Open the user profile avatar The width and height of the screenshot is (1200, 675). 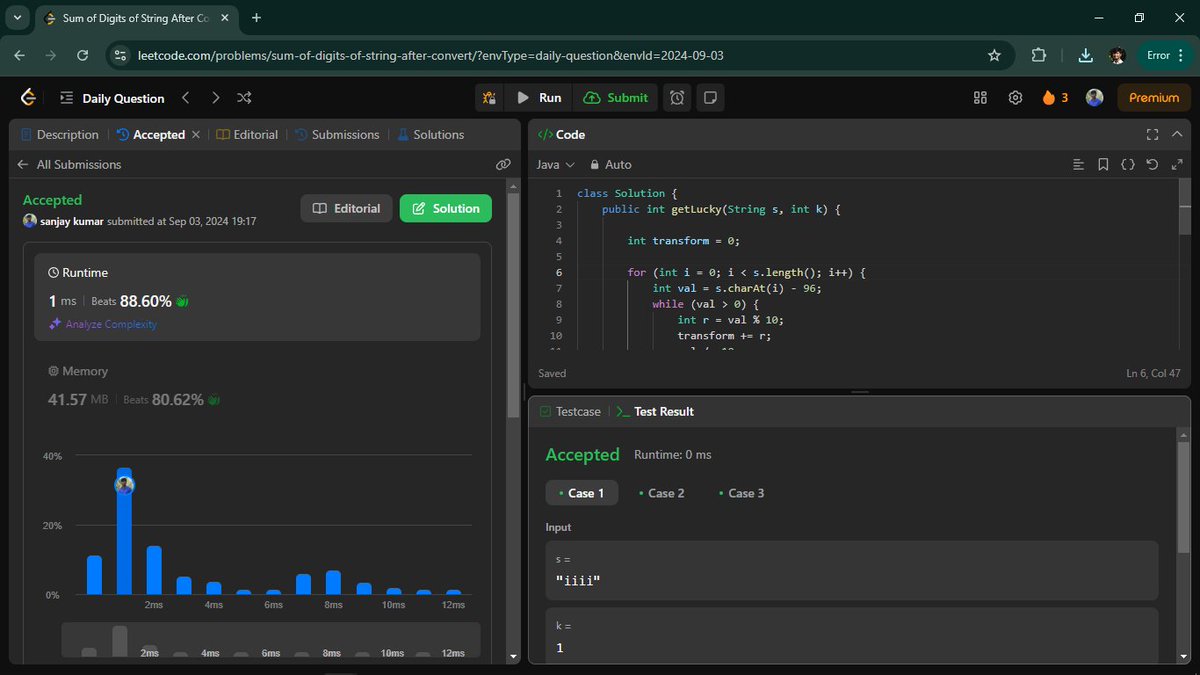click(1095, 98)
